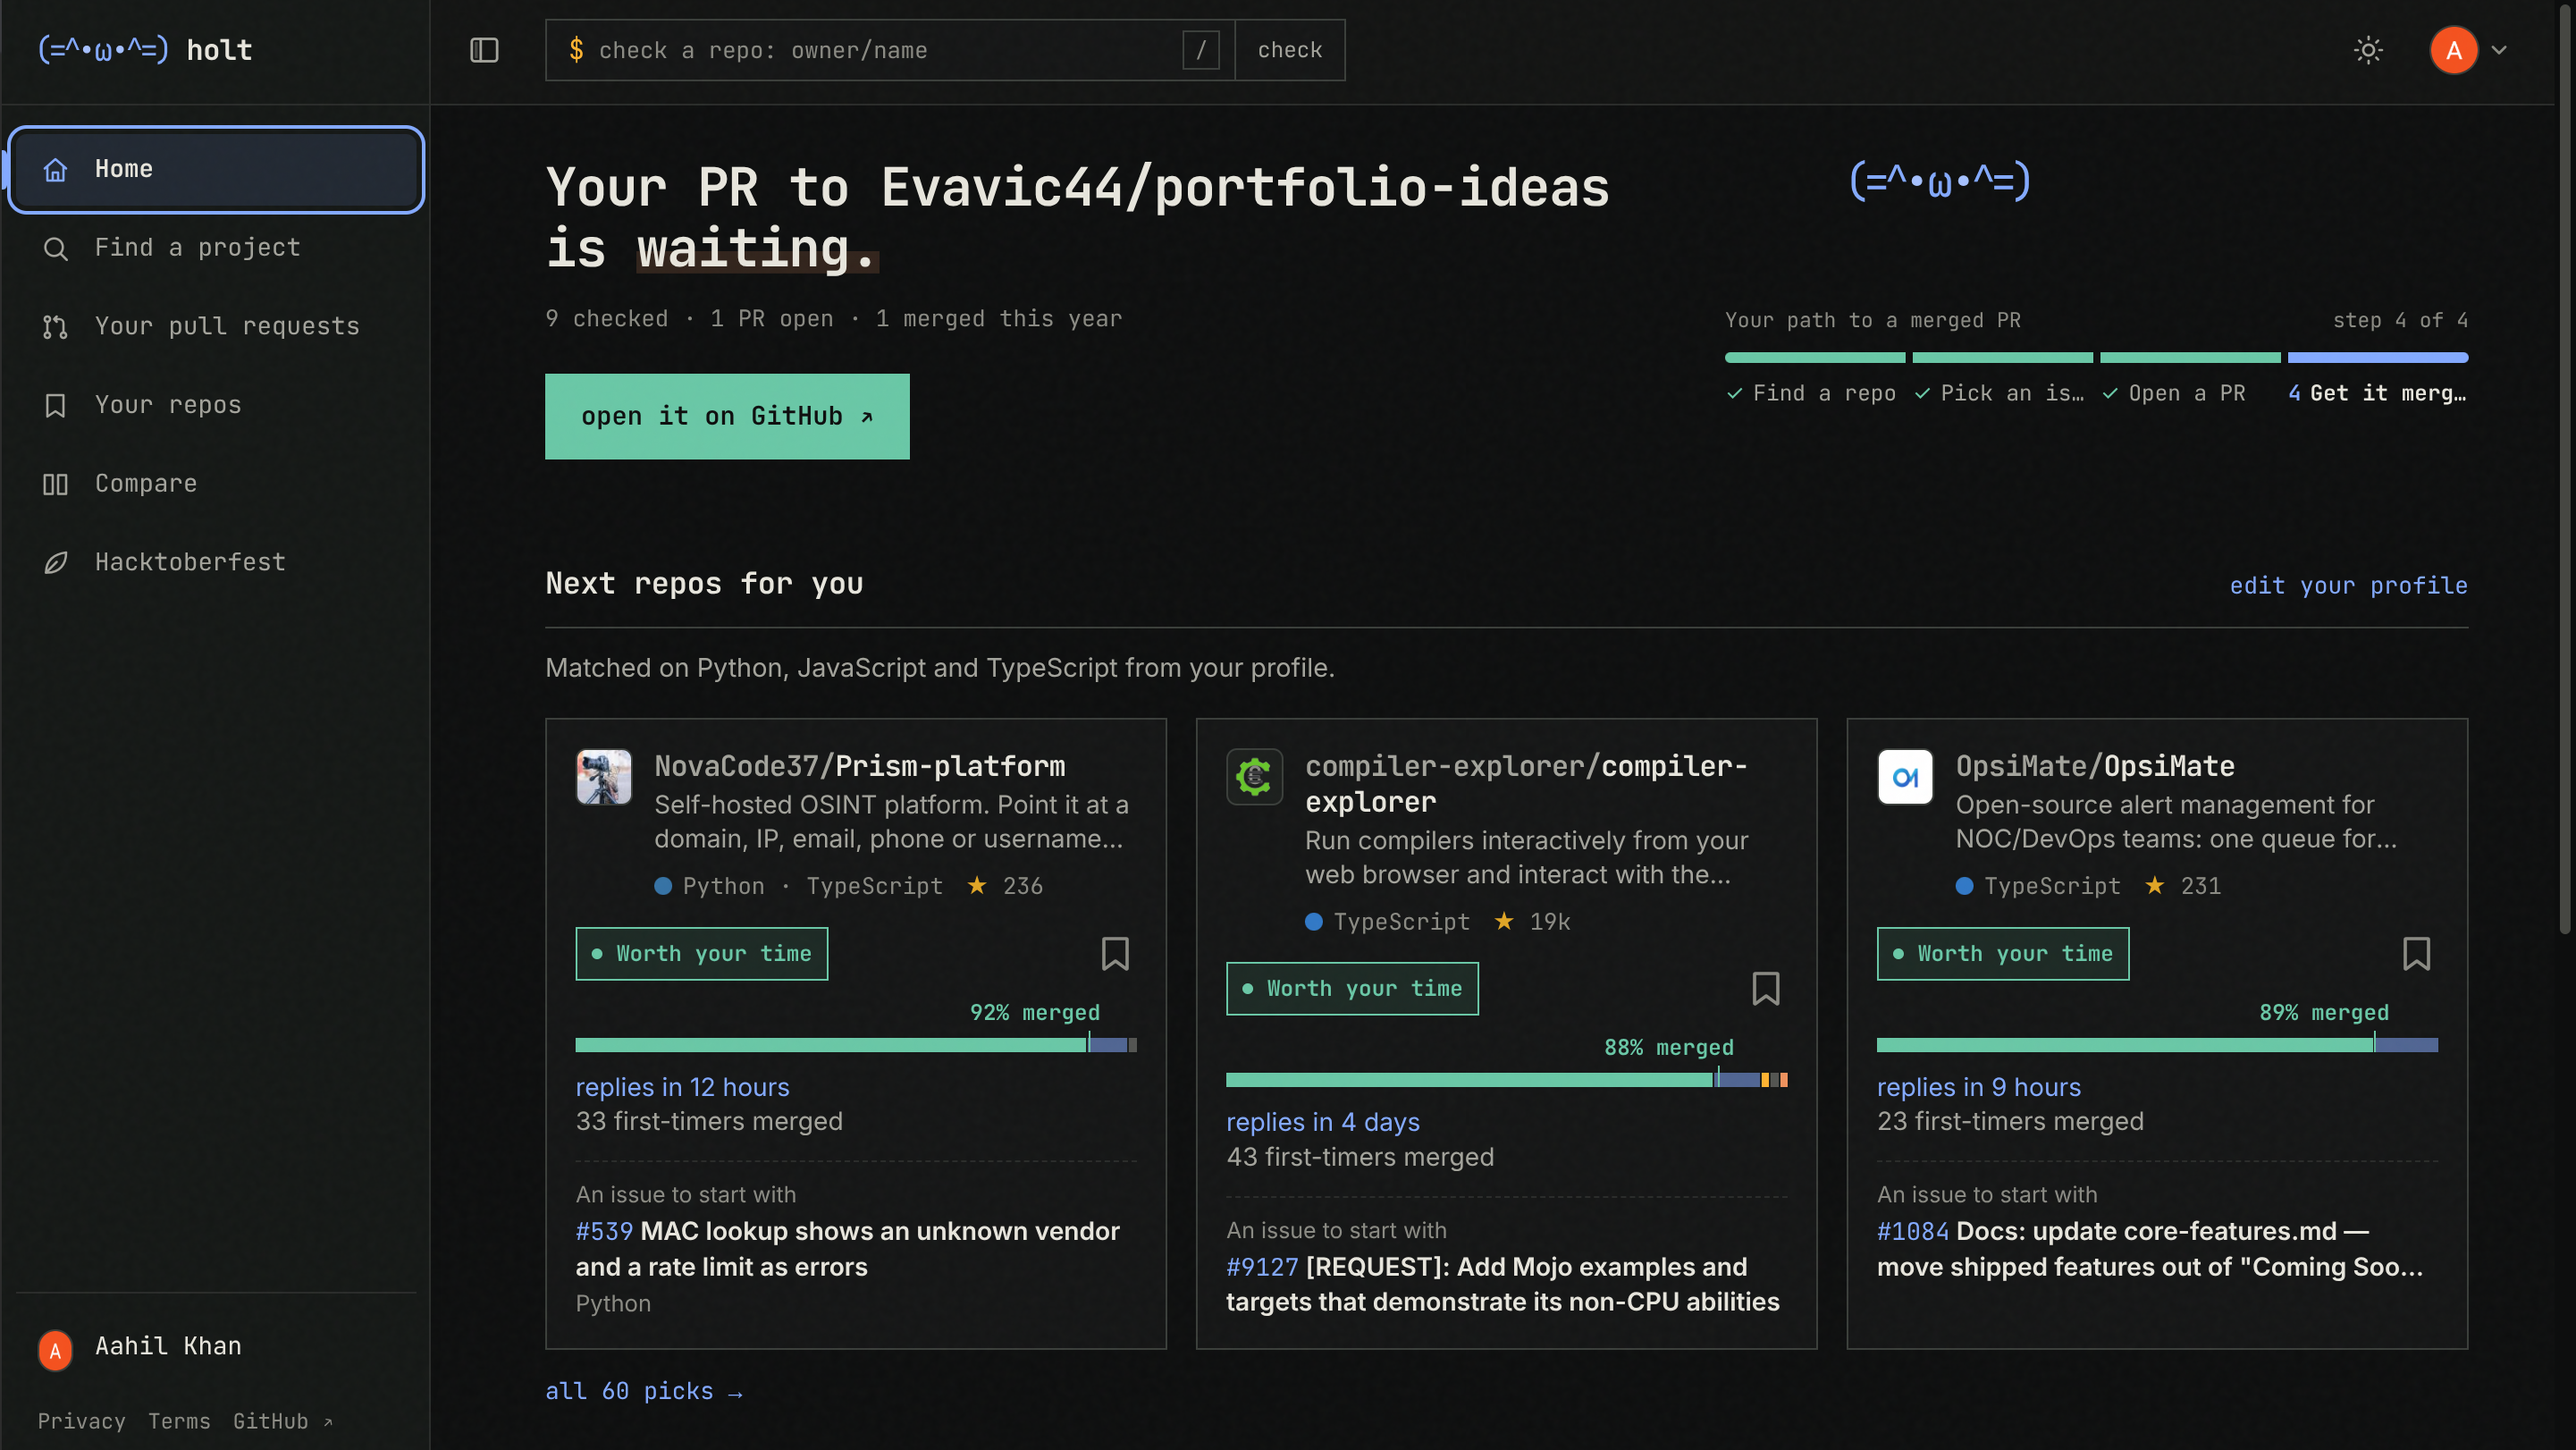Click Worth your time badge on OpsiMate
The image size is (2576, 1450).
coord(2002,954)
